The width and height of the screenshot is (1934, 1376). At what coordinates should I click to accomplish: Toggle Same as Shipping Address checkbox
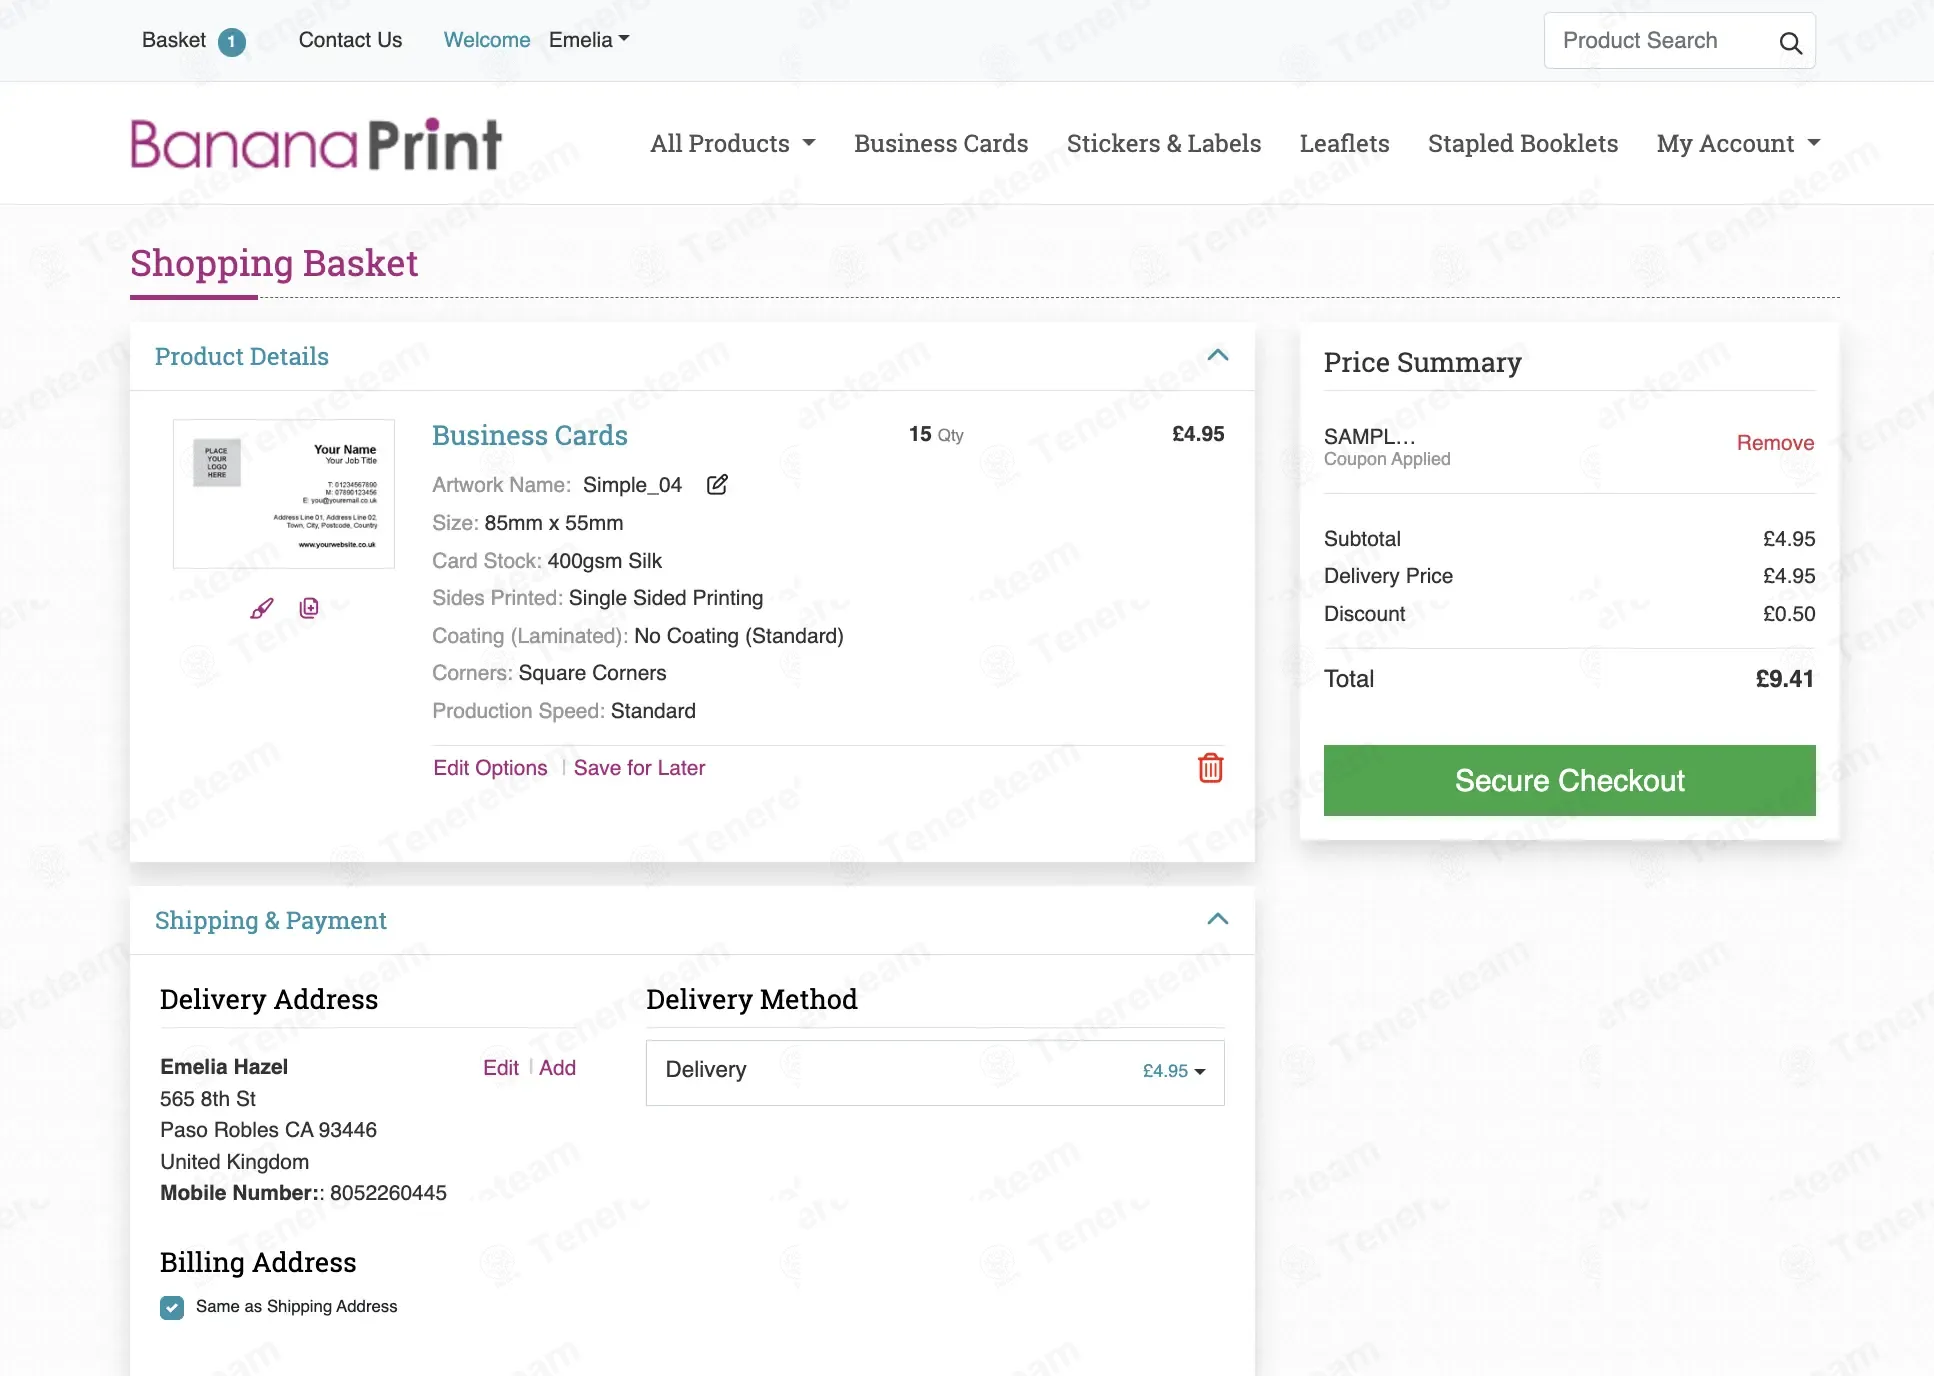pos(172,1308)
